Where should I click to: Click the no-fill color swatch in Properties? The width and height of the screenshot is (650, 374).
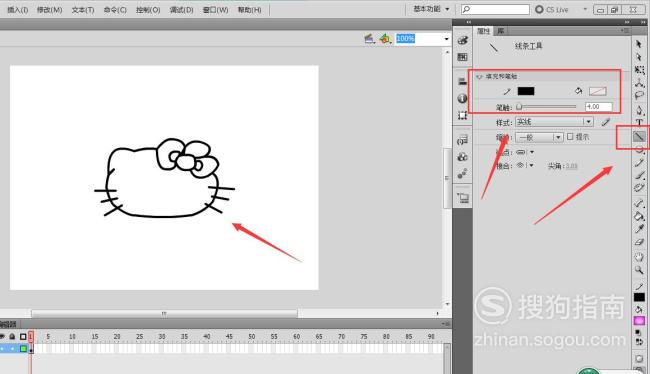(597, 91)
